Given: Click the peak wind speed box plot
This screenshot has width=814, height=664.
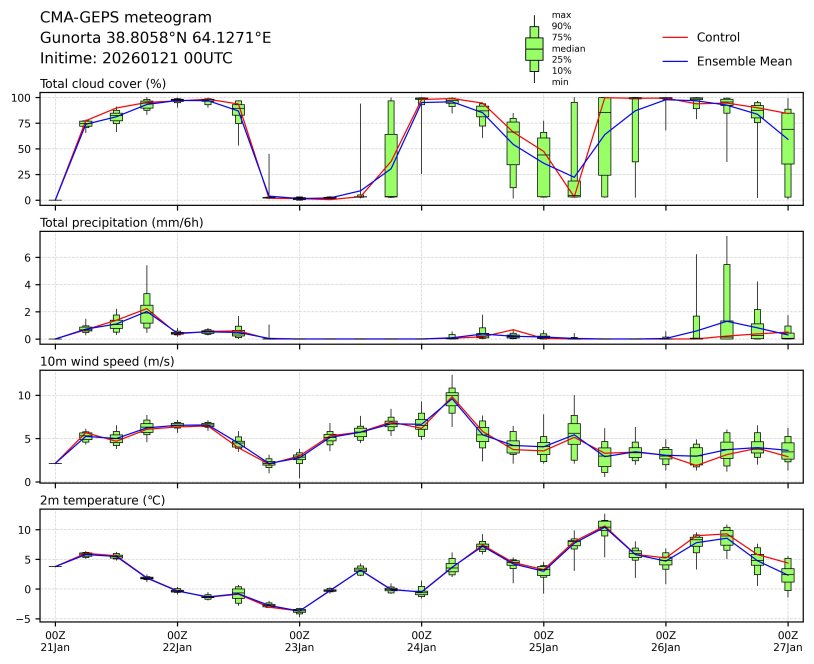Looking at the screenshot, I should pyautogui.click(x=451, y=400).
